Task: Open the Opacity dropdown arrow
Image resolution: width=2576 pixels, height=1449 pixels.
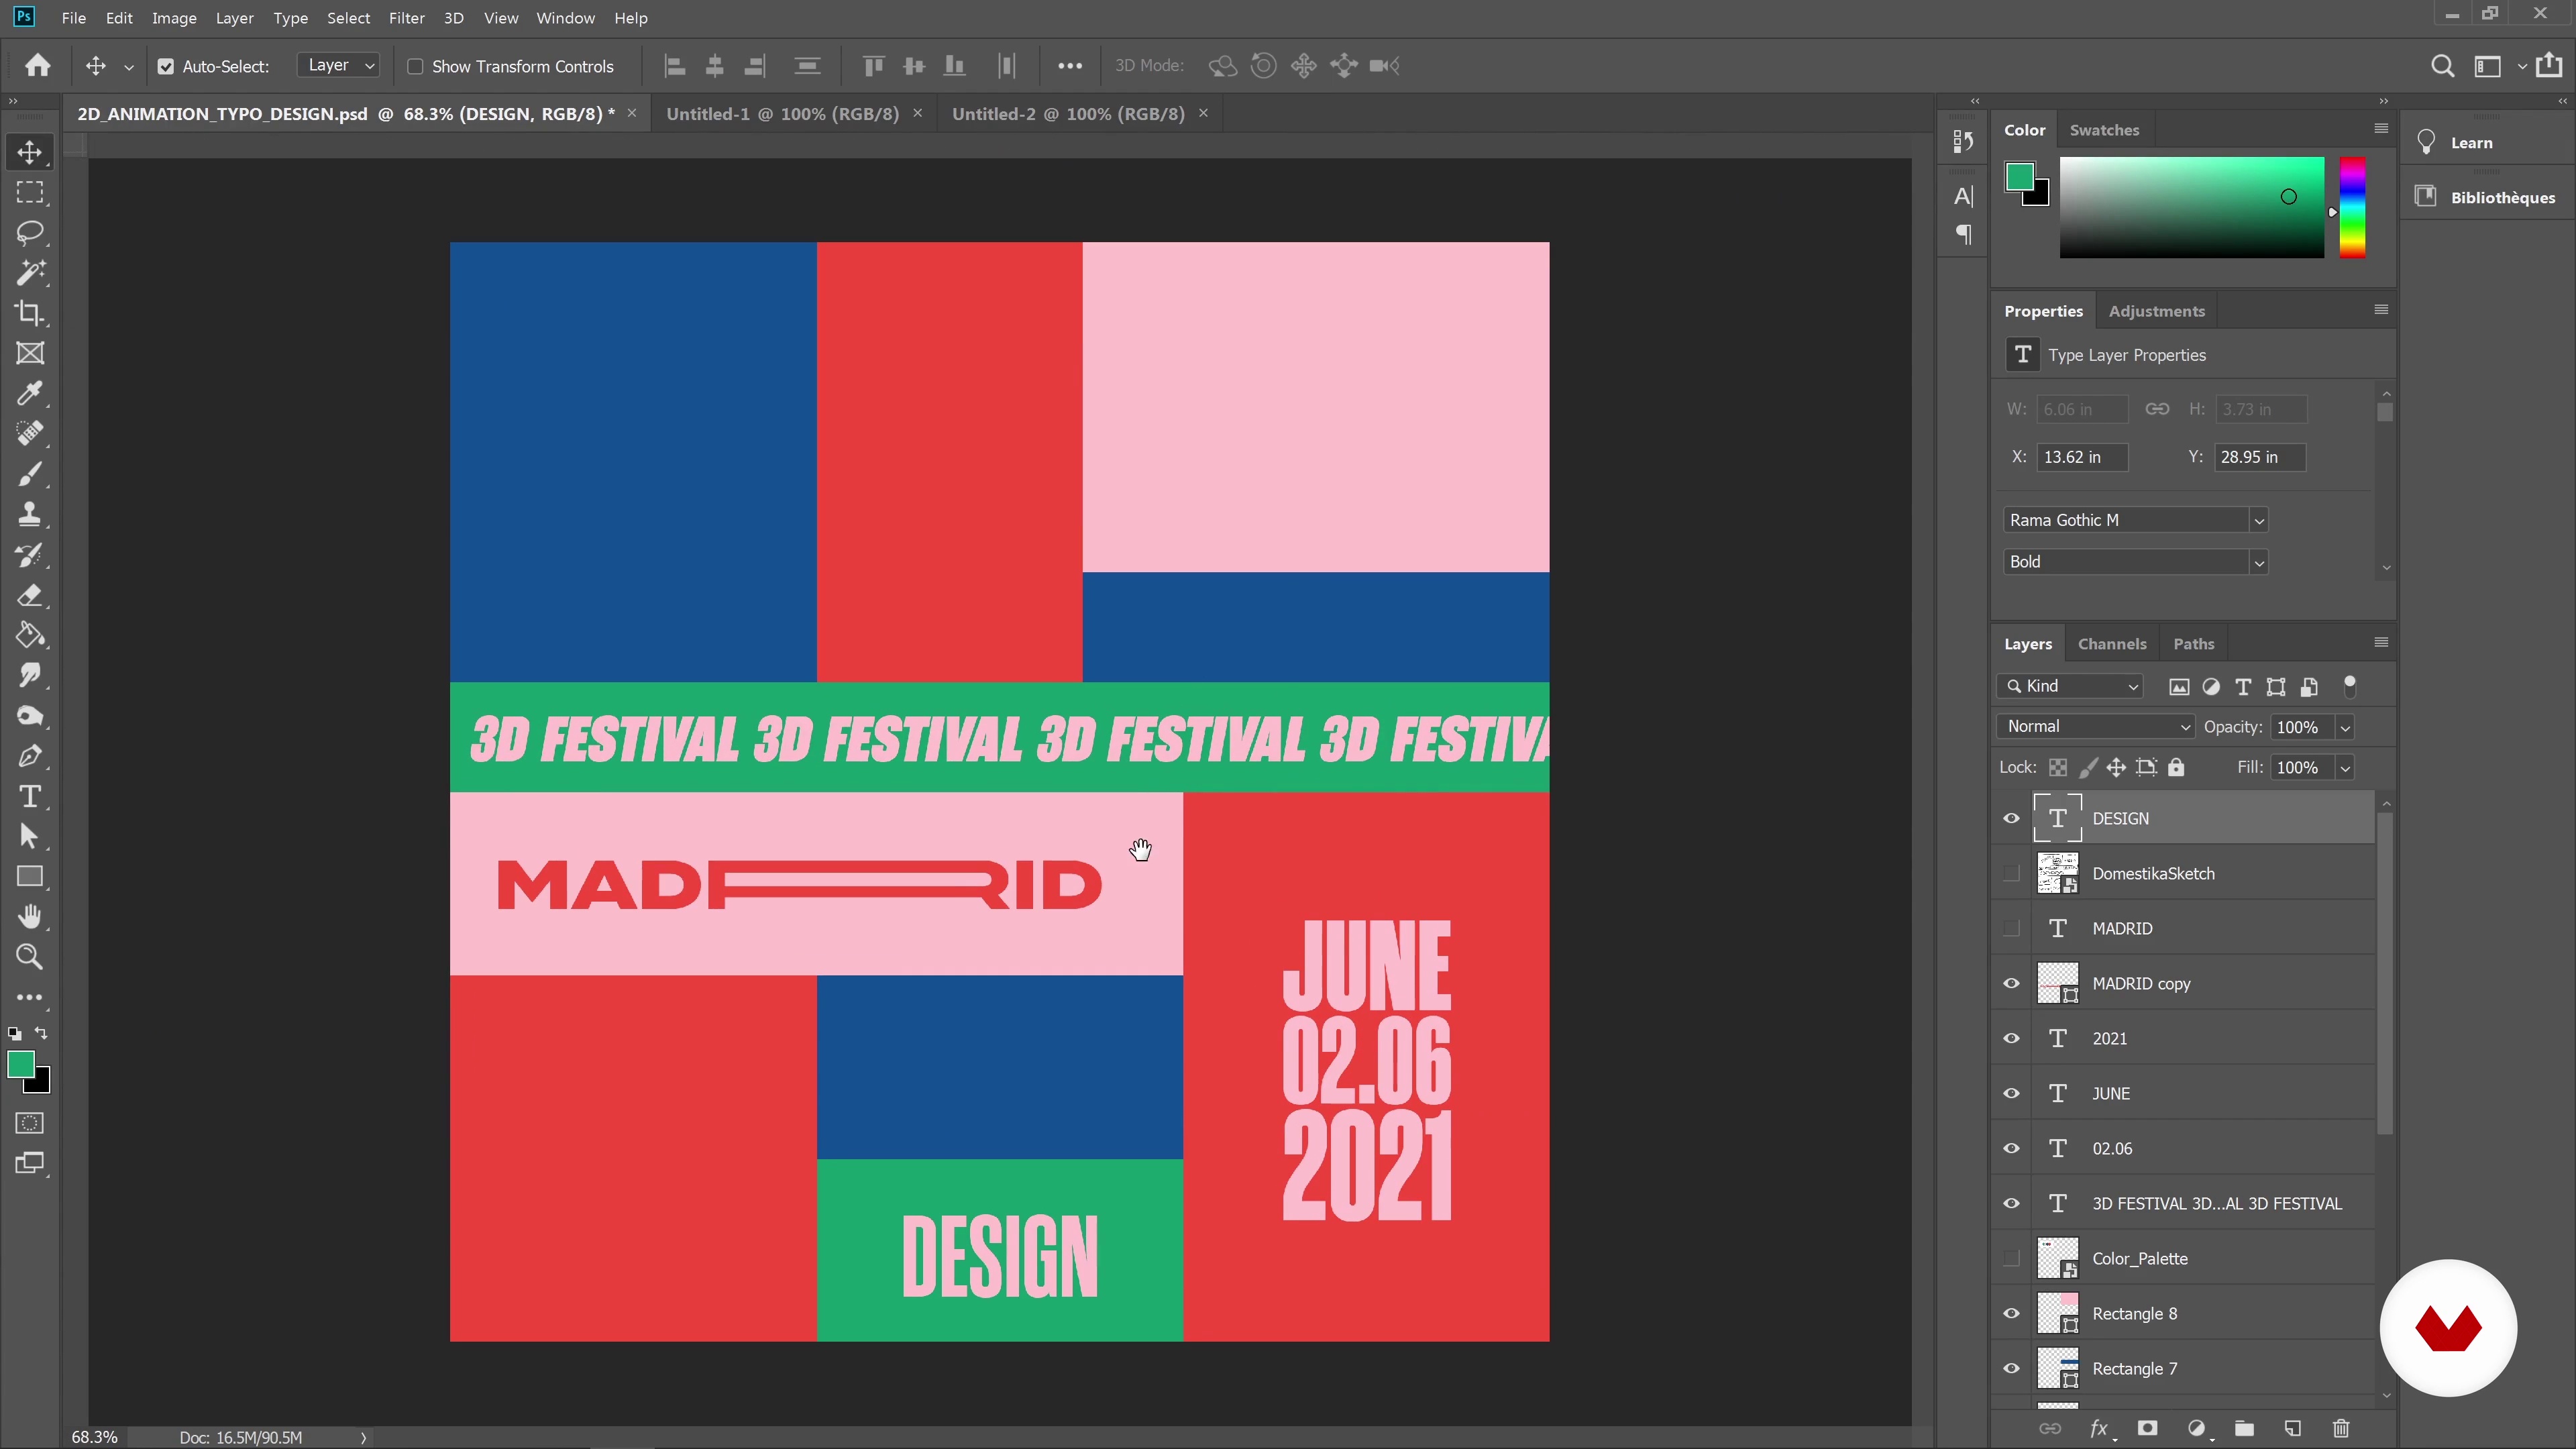Action: click(x=2345, y=727)
